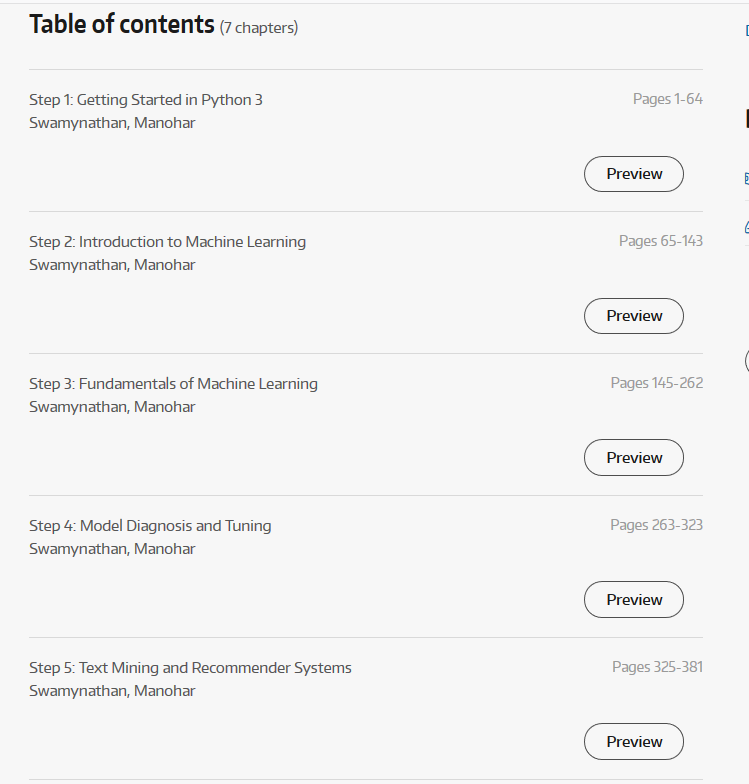The image size is (749, 784).
Task: Open chapter title 'Step 1: Getting Started in Python 3'
Action: tap(146, 100)
